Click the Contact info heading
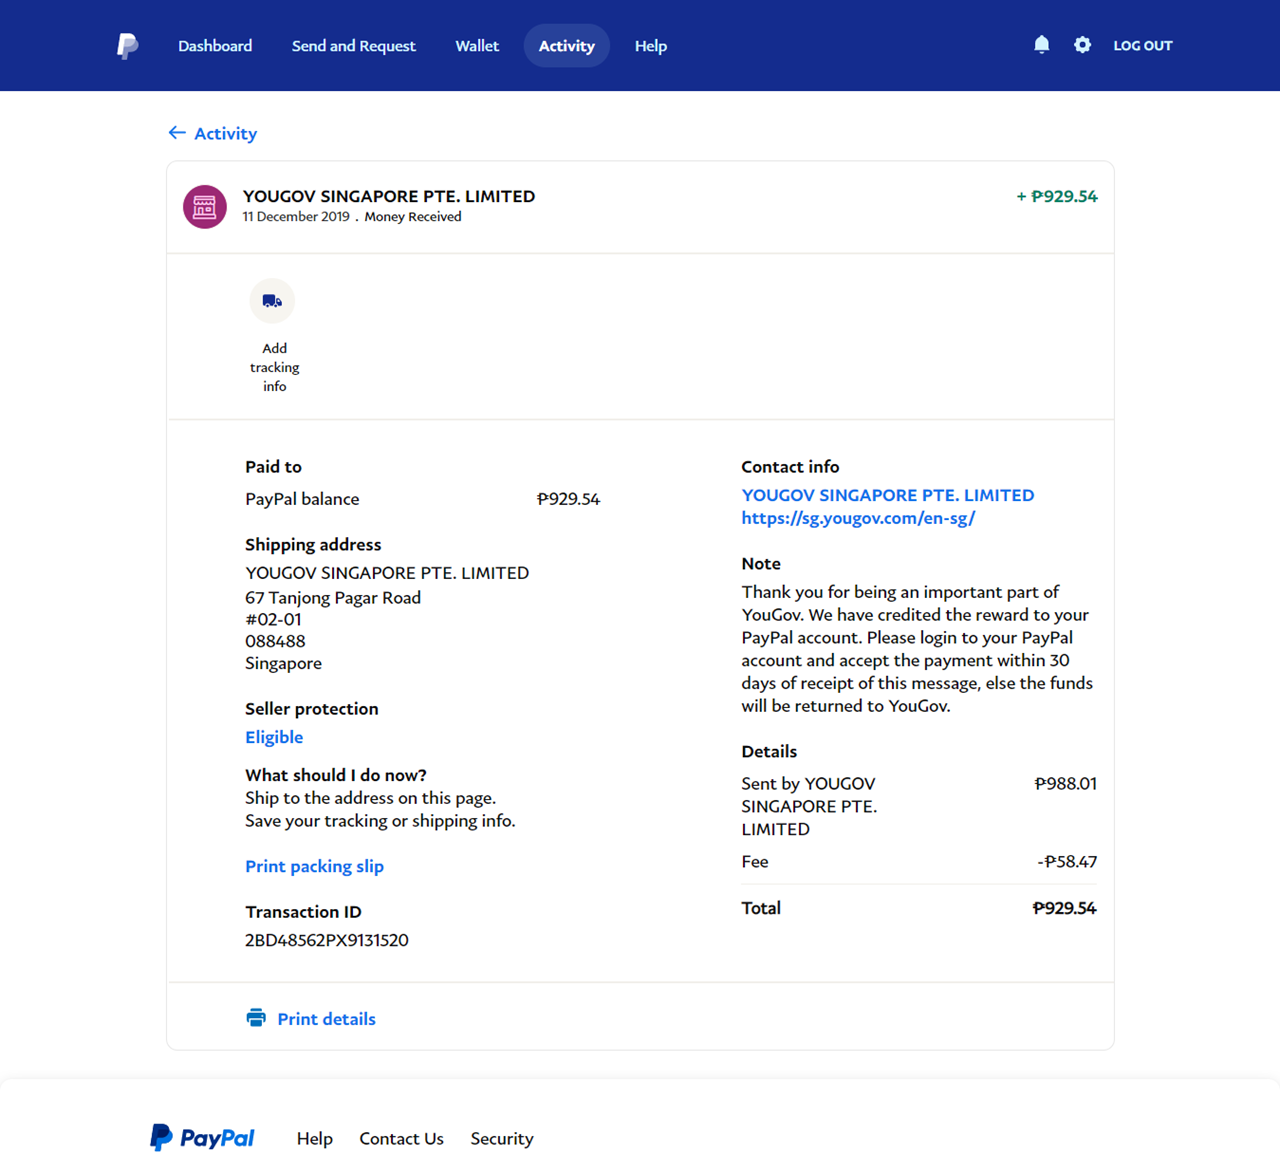Viewport: 1280px width, 1174px height. click(x=790, y=466)
